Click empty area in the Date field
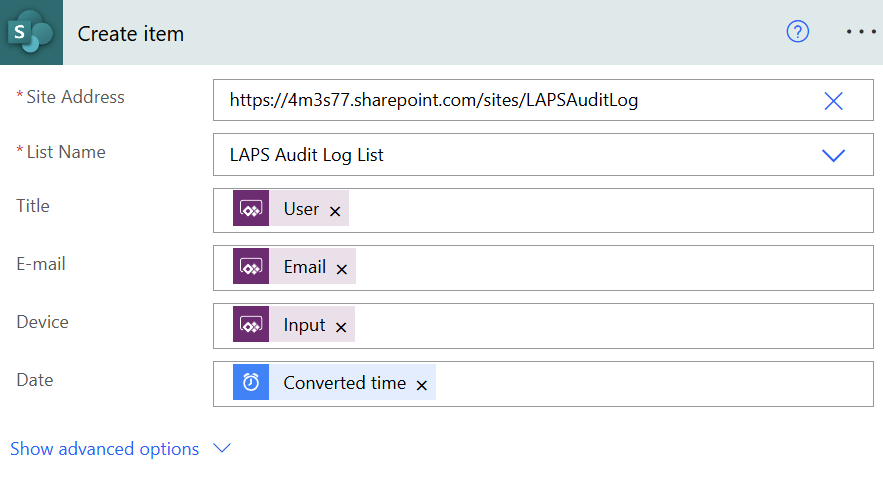Screen dimensions: 883x484 pyautogui.click(x=650, y=384)
